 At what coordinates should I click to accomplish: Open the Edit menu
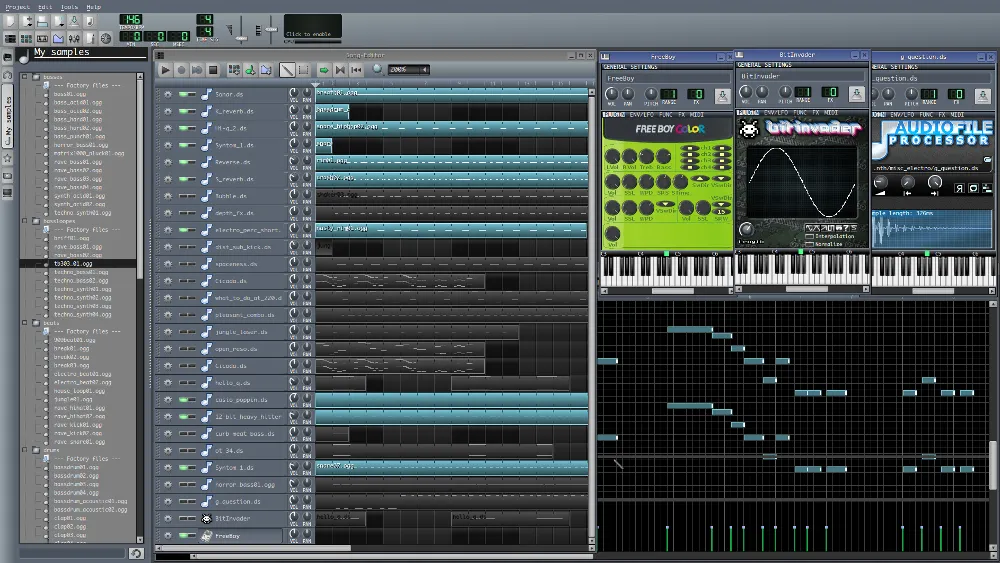pos(45,7)
